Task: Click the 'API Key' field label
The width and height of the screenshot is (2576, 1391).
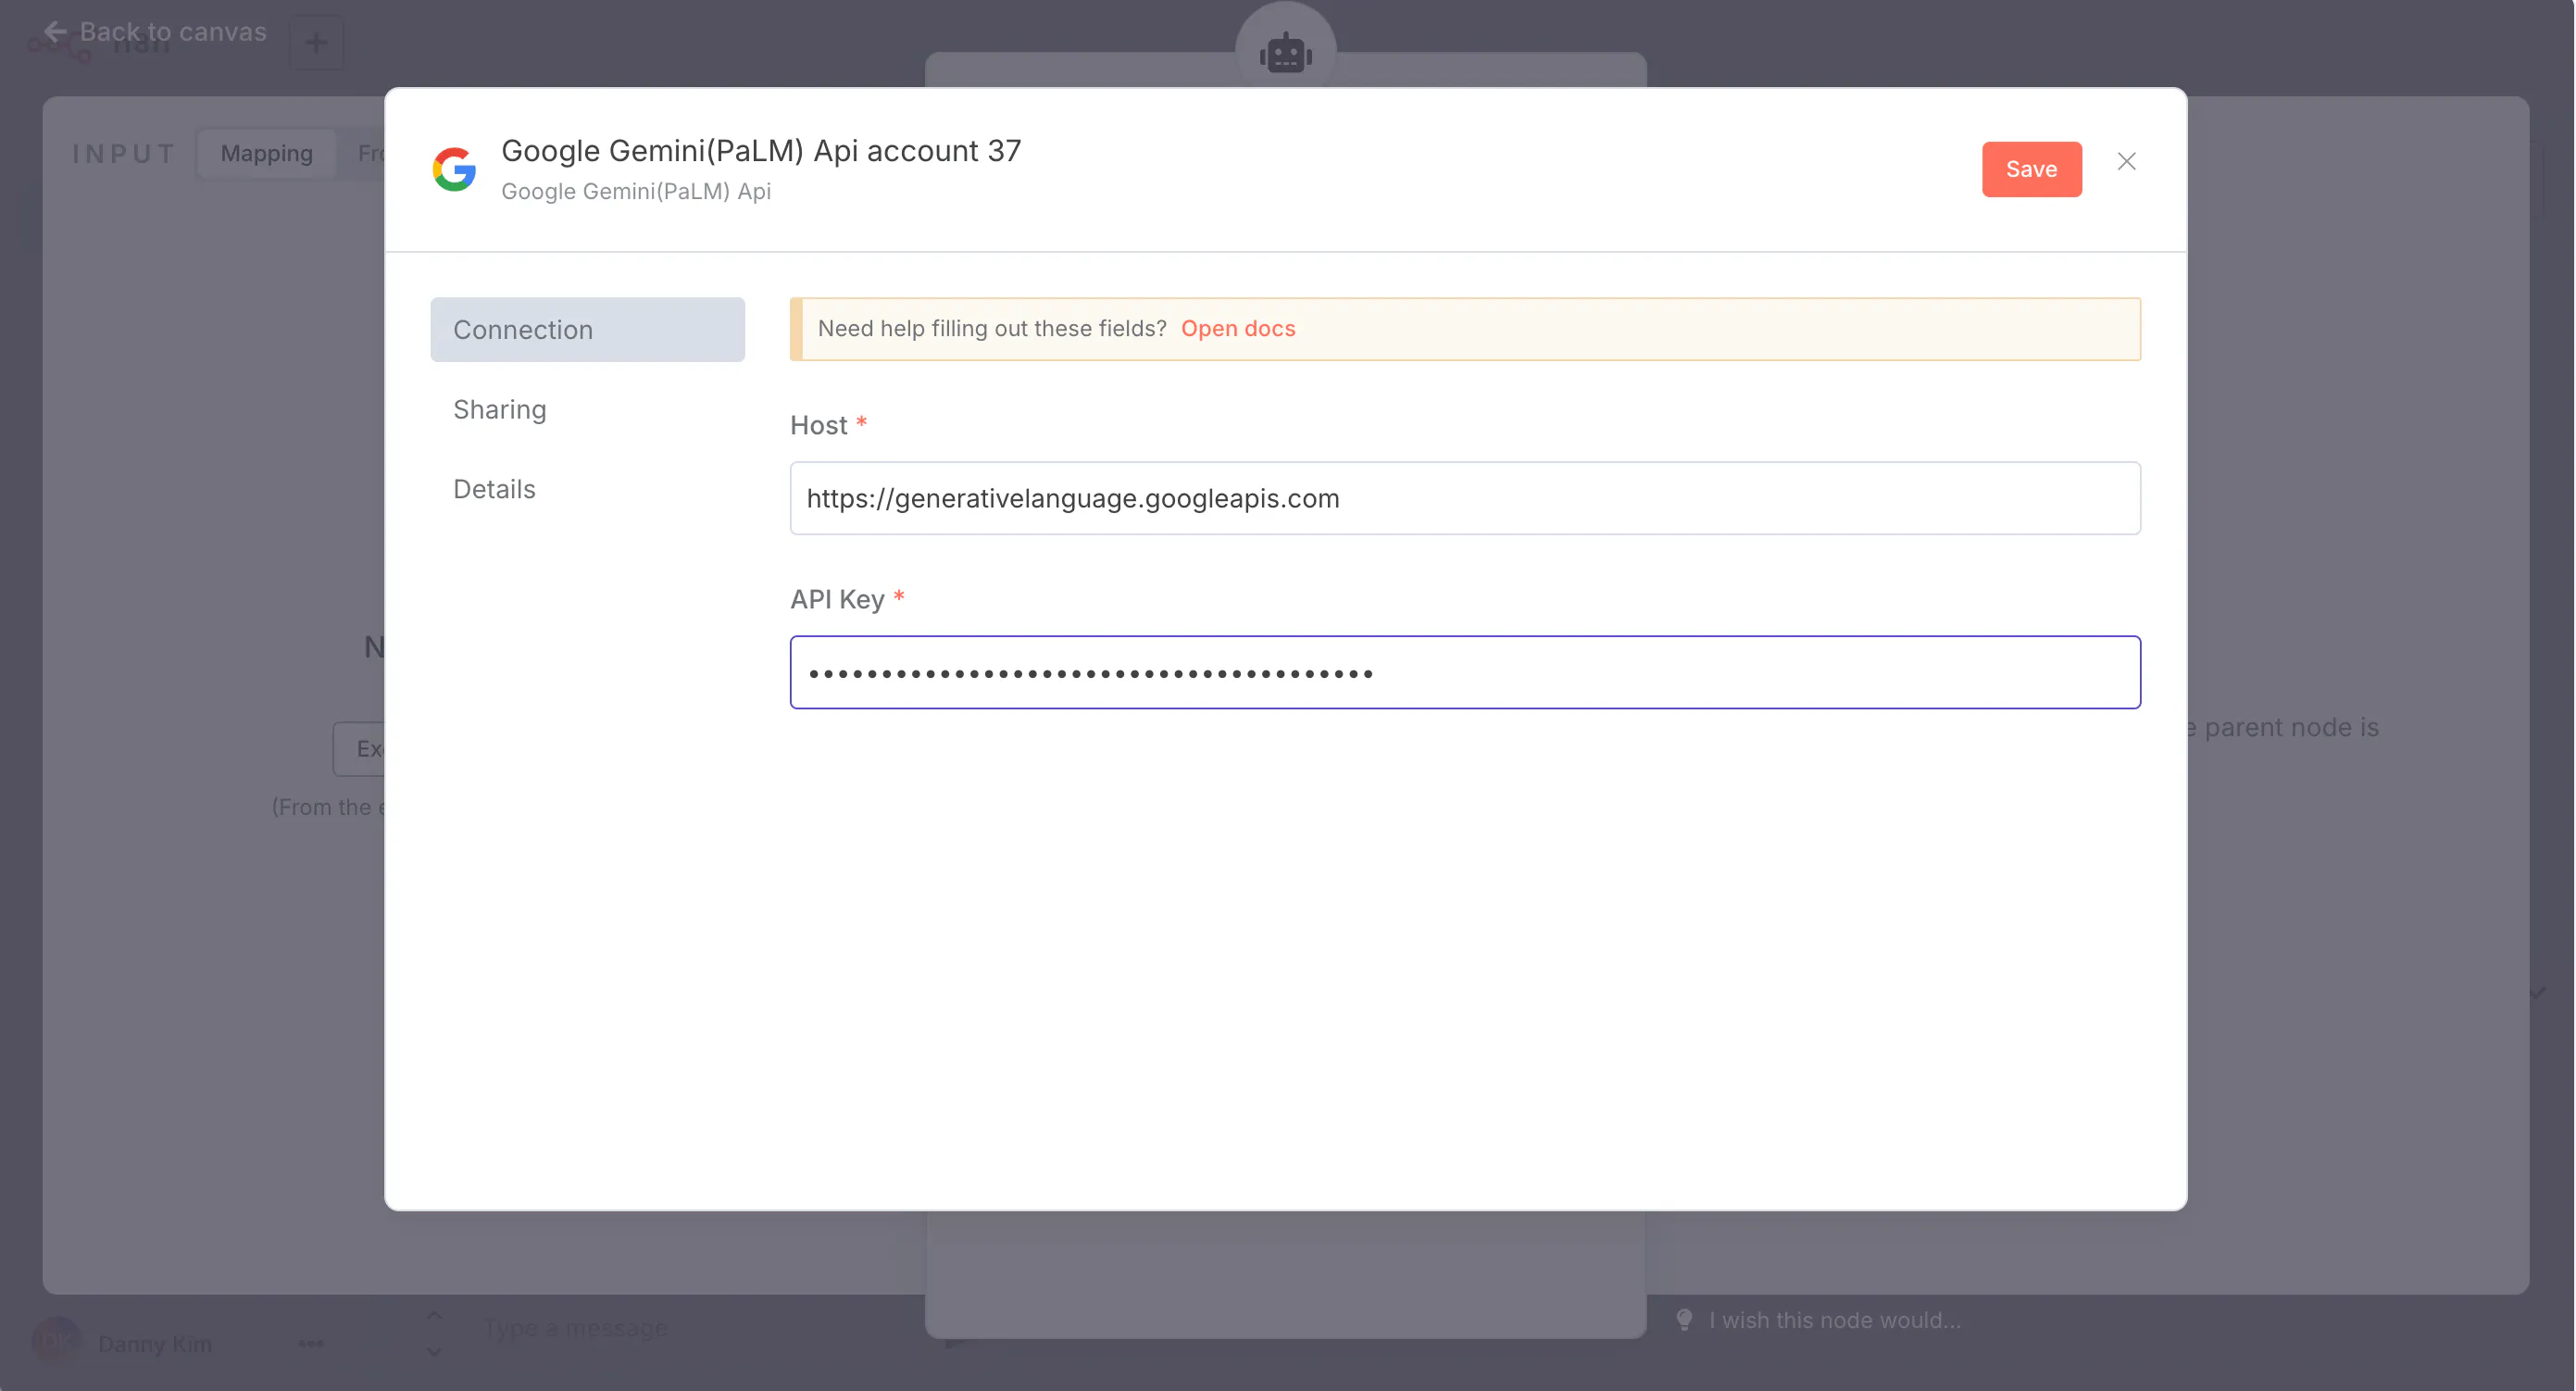Action: tap(837, 600)
